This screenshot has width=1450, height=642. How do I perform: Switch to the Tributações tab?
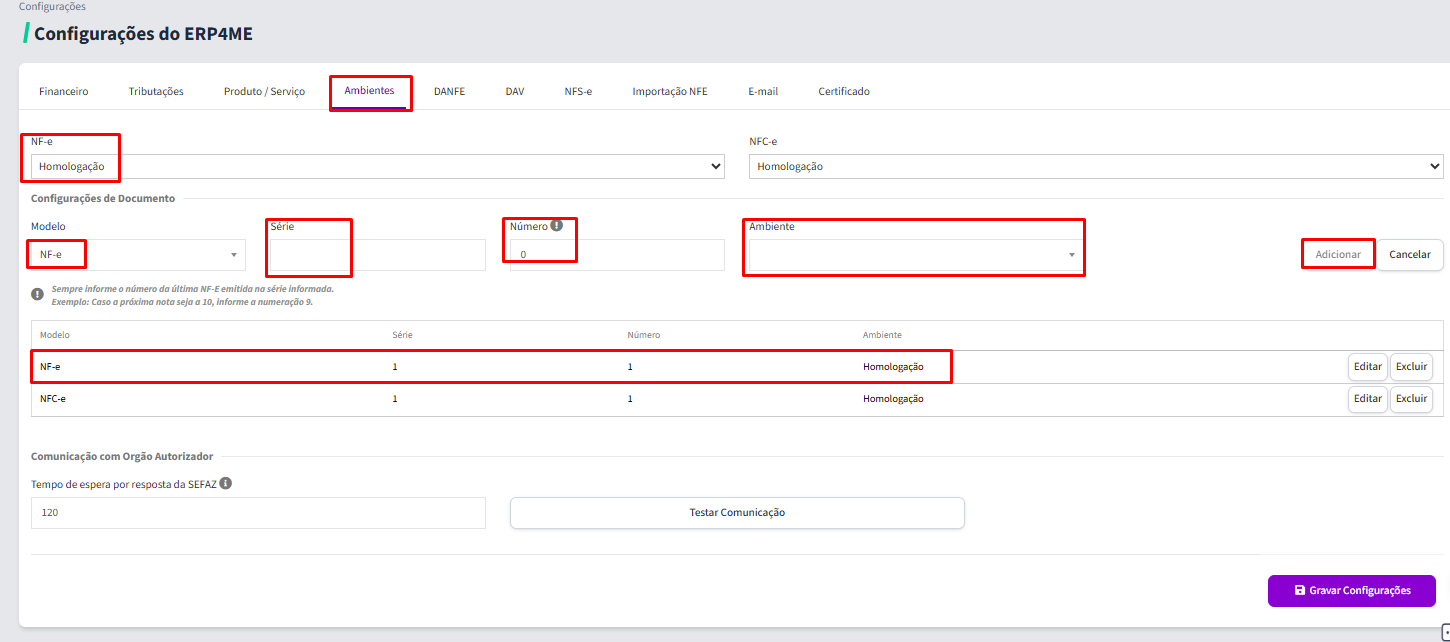click(x=156, y=91)
